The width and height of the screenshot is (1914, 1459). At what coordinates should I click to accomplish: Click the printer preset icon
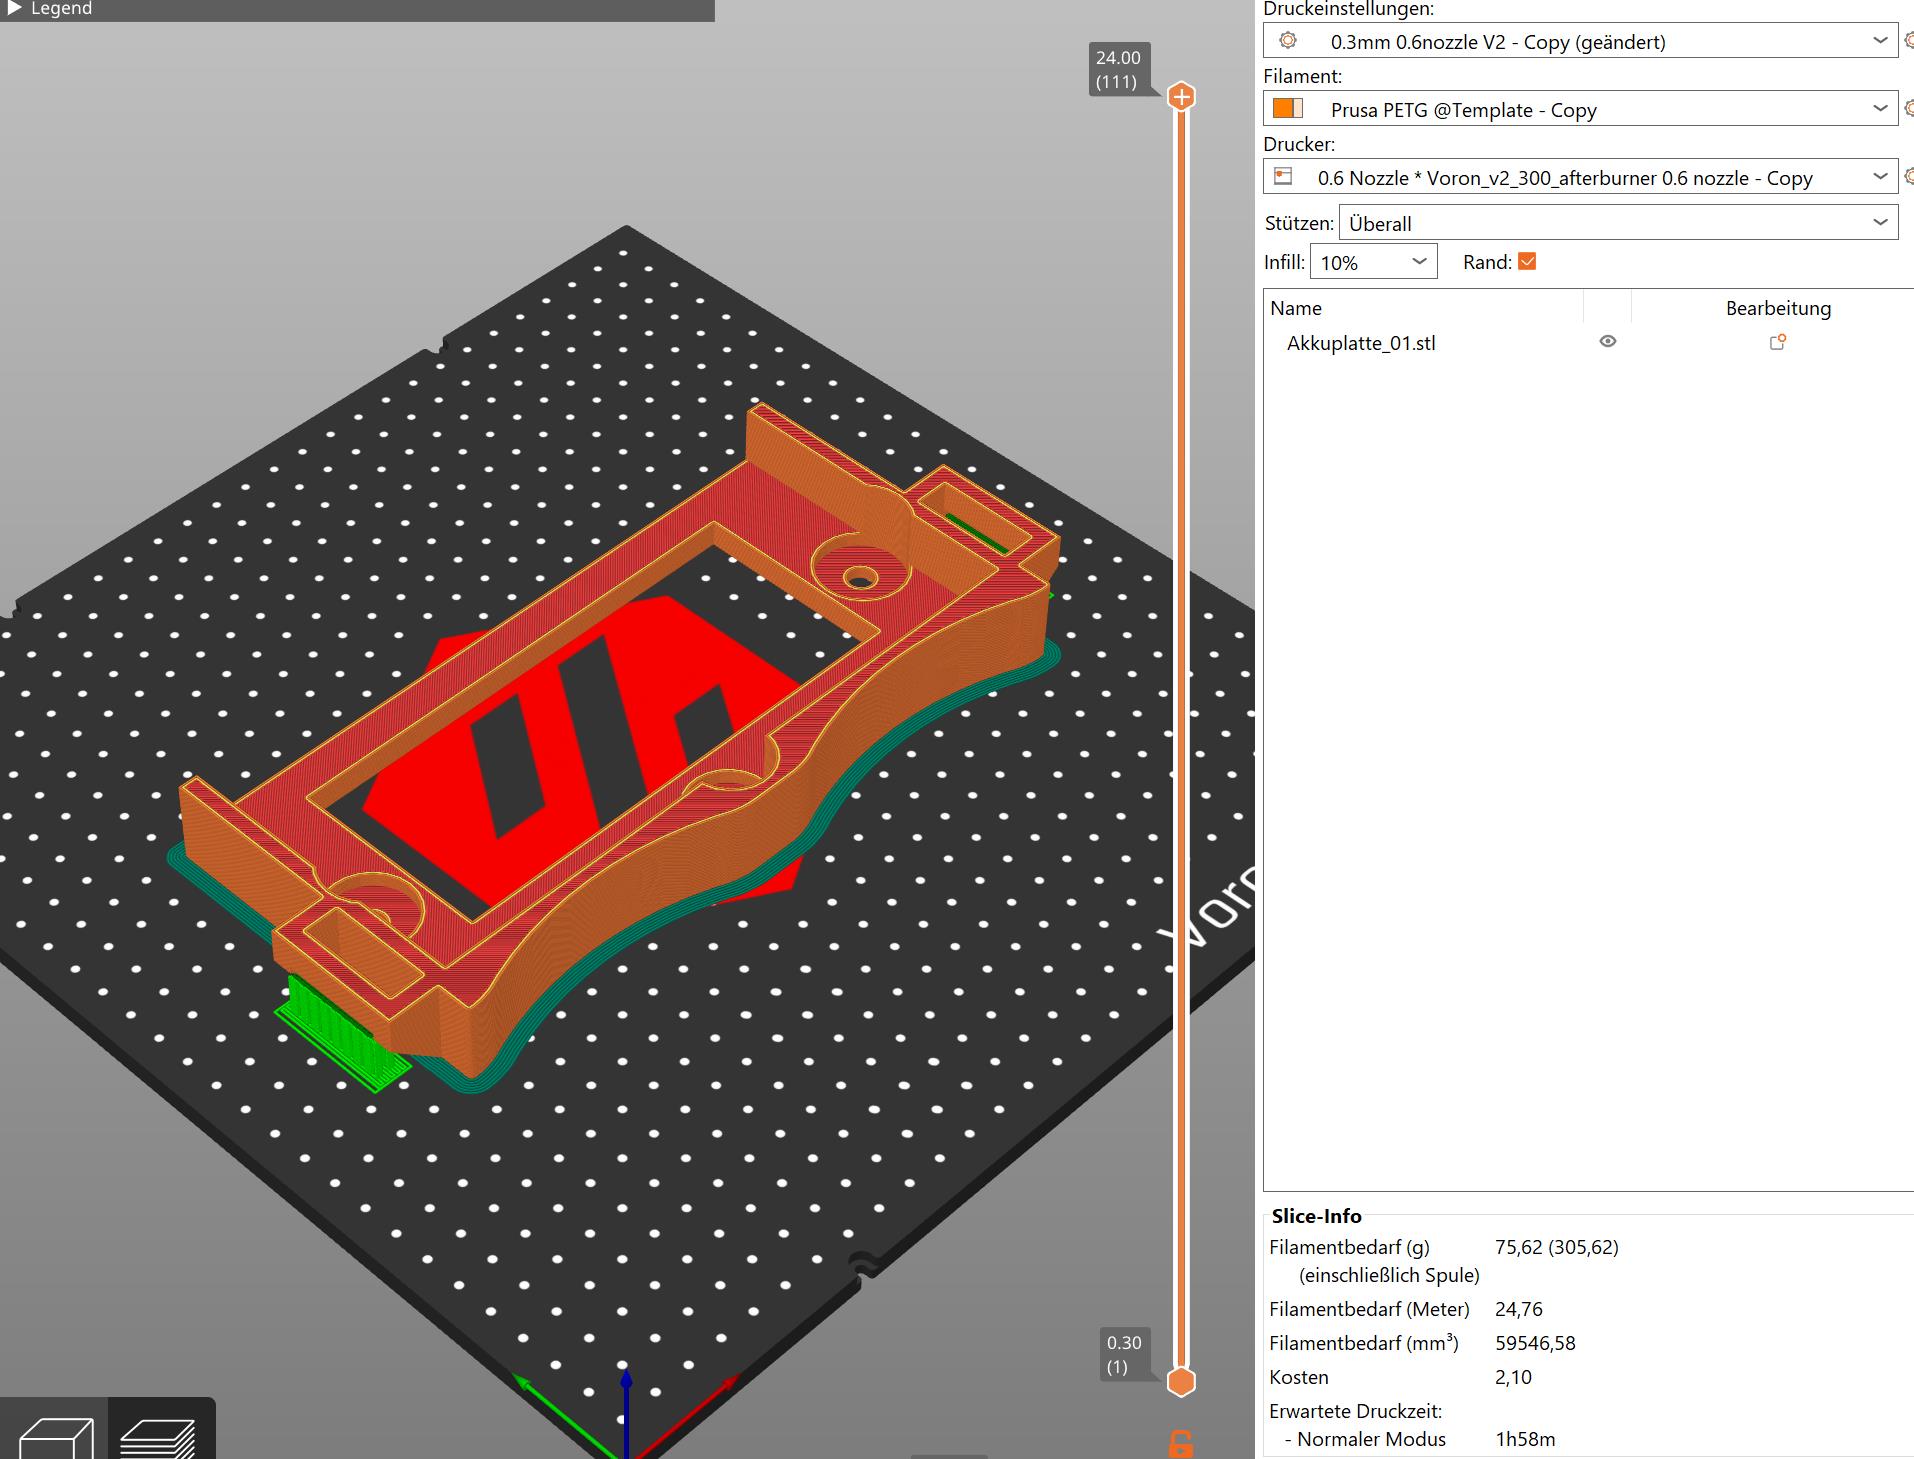(x=1284, y=177)
